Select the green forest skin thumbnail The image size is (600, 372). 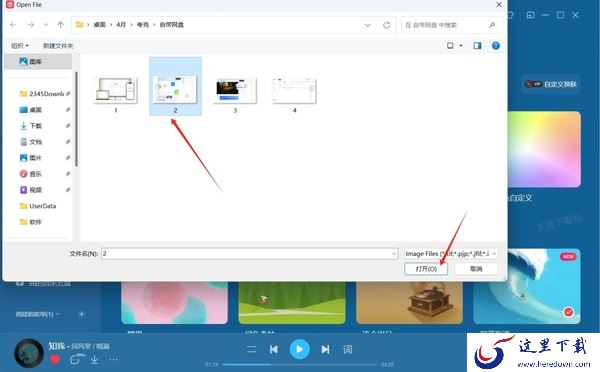[x=292, y=303]
